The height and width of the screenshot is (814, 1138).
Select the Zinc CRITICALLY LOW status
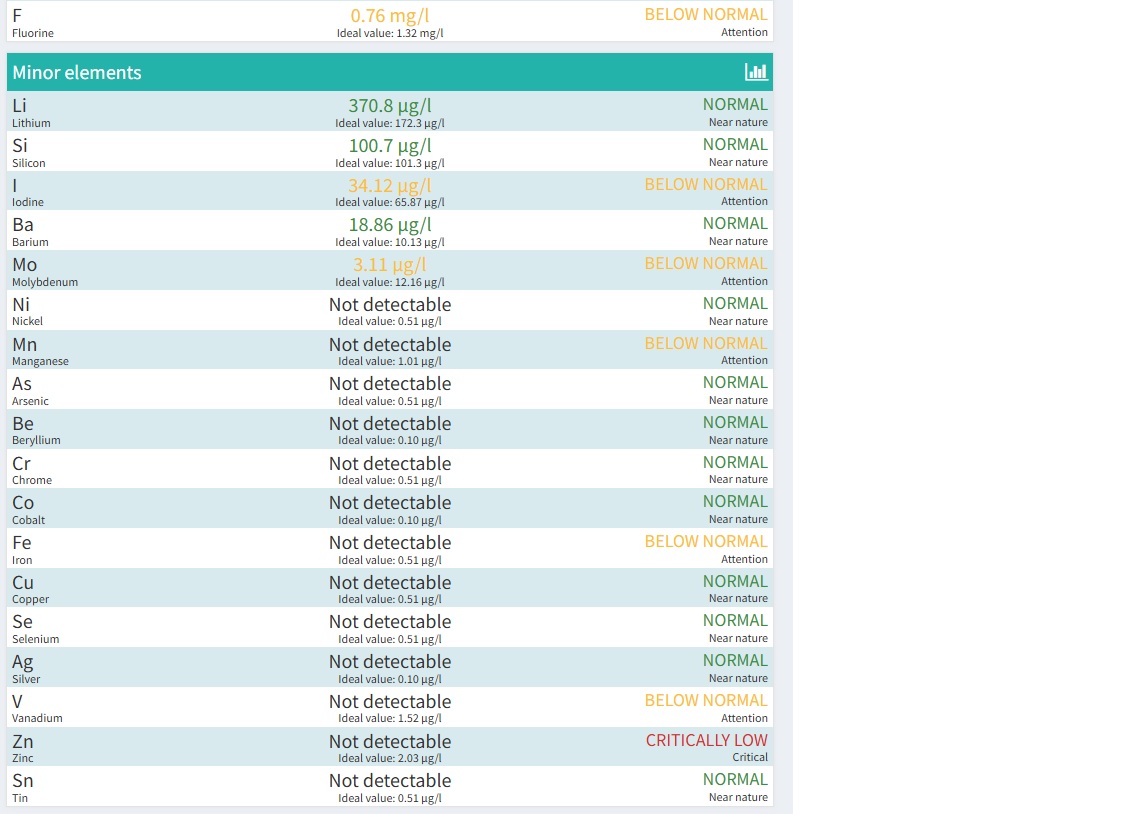tap(706, 740)
